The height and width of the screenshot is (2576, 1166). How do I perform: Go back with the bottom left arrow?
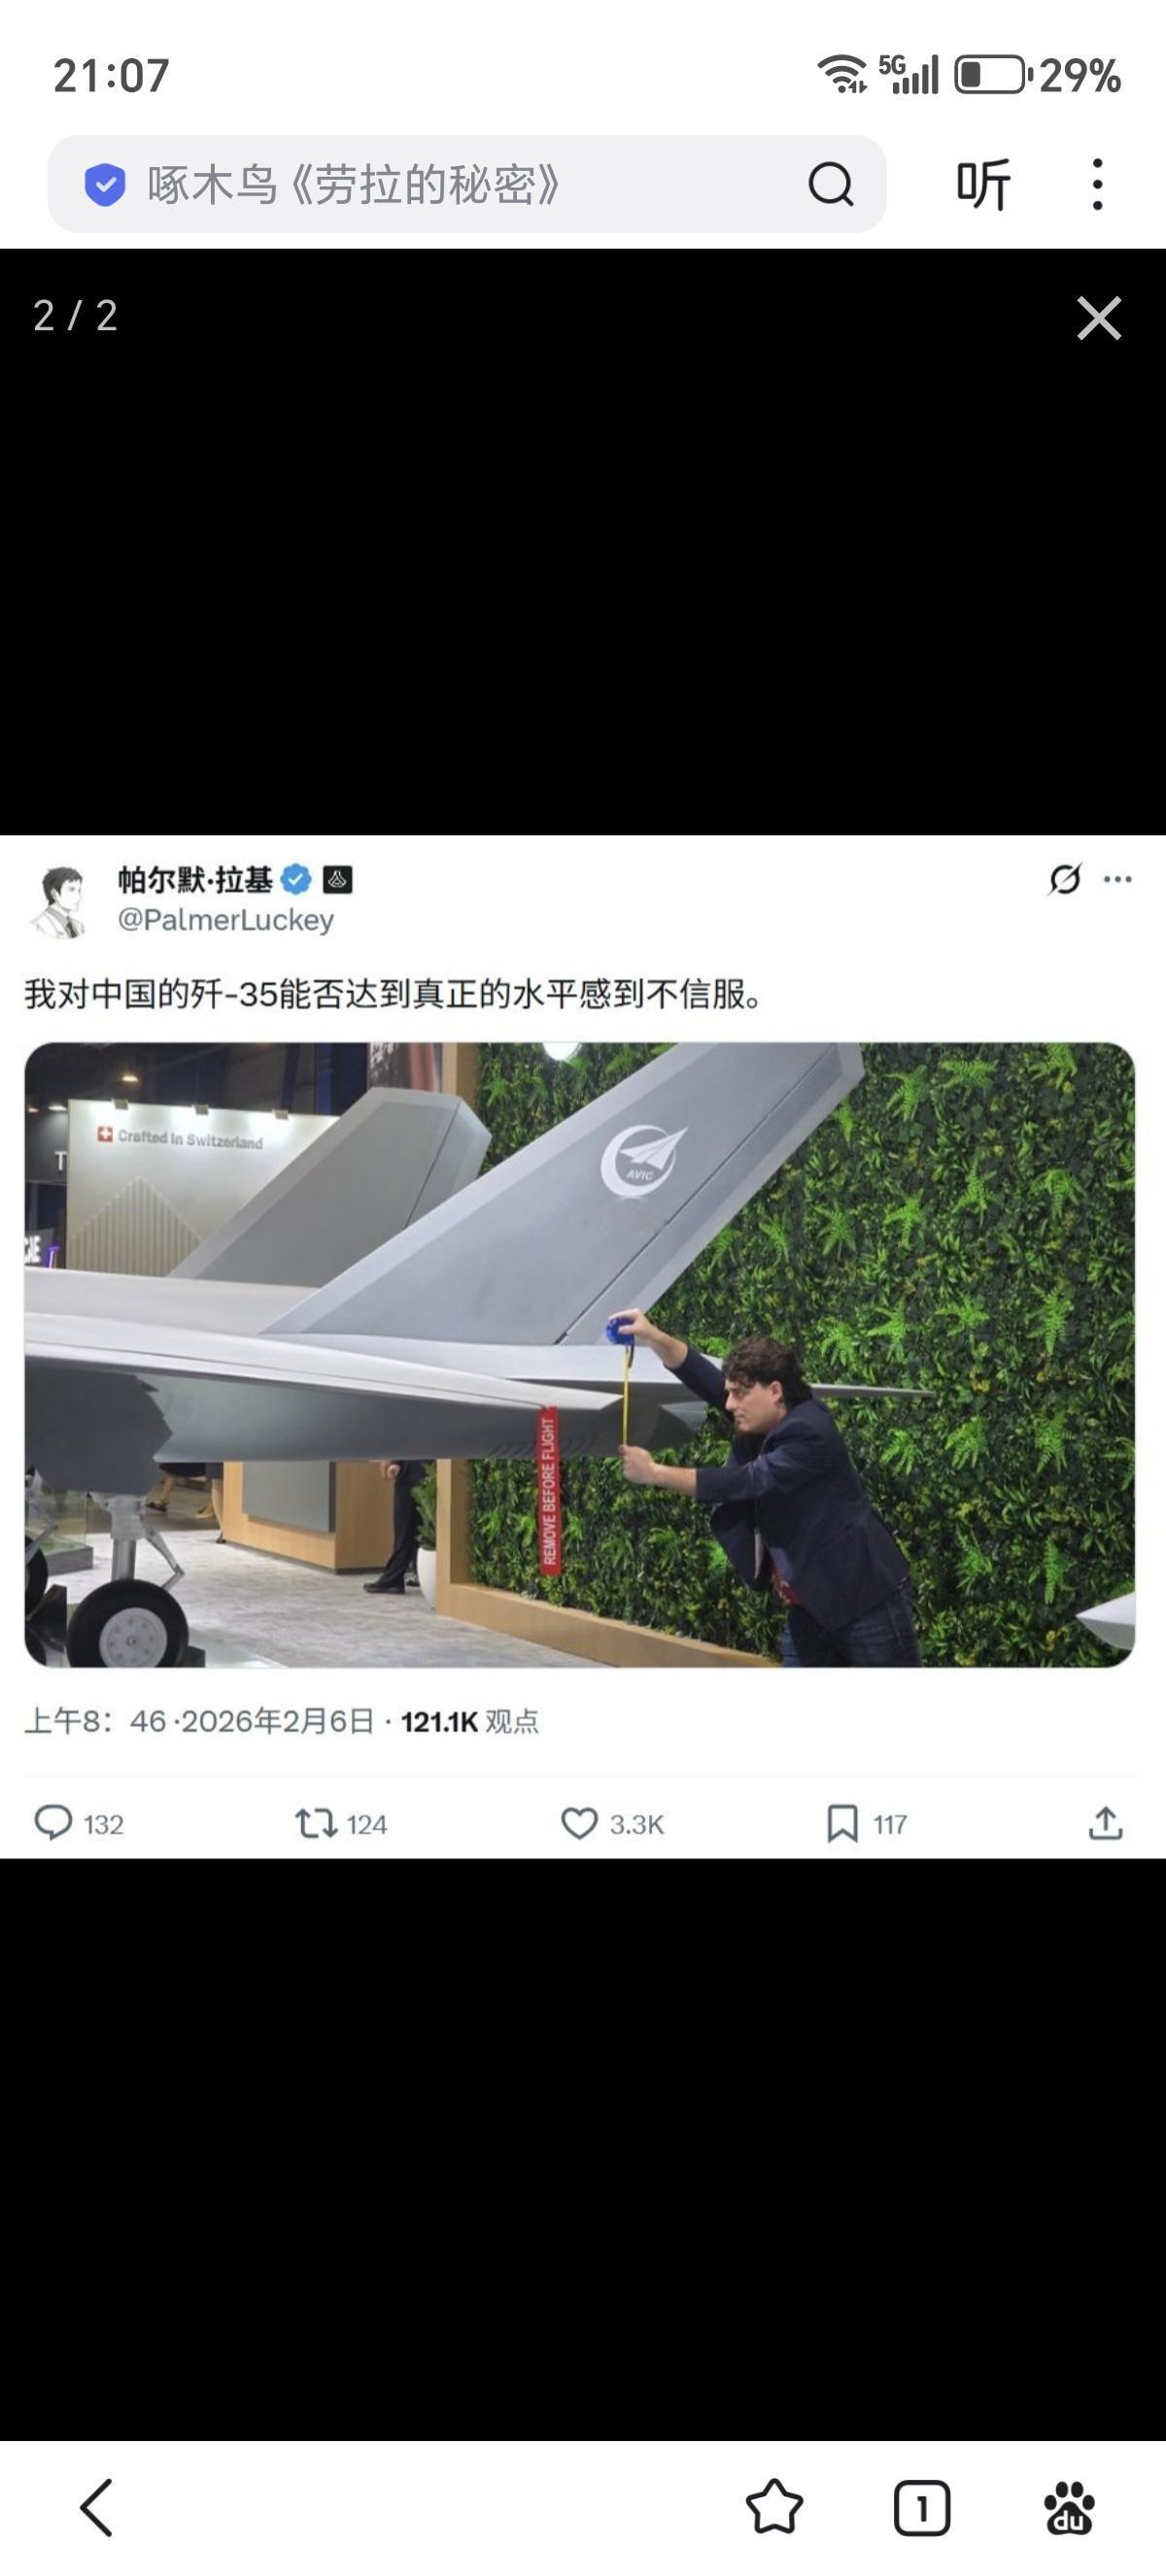pos(97,2507)
